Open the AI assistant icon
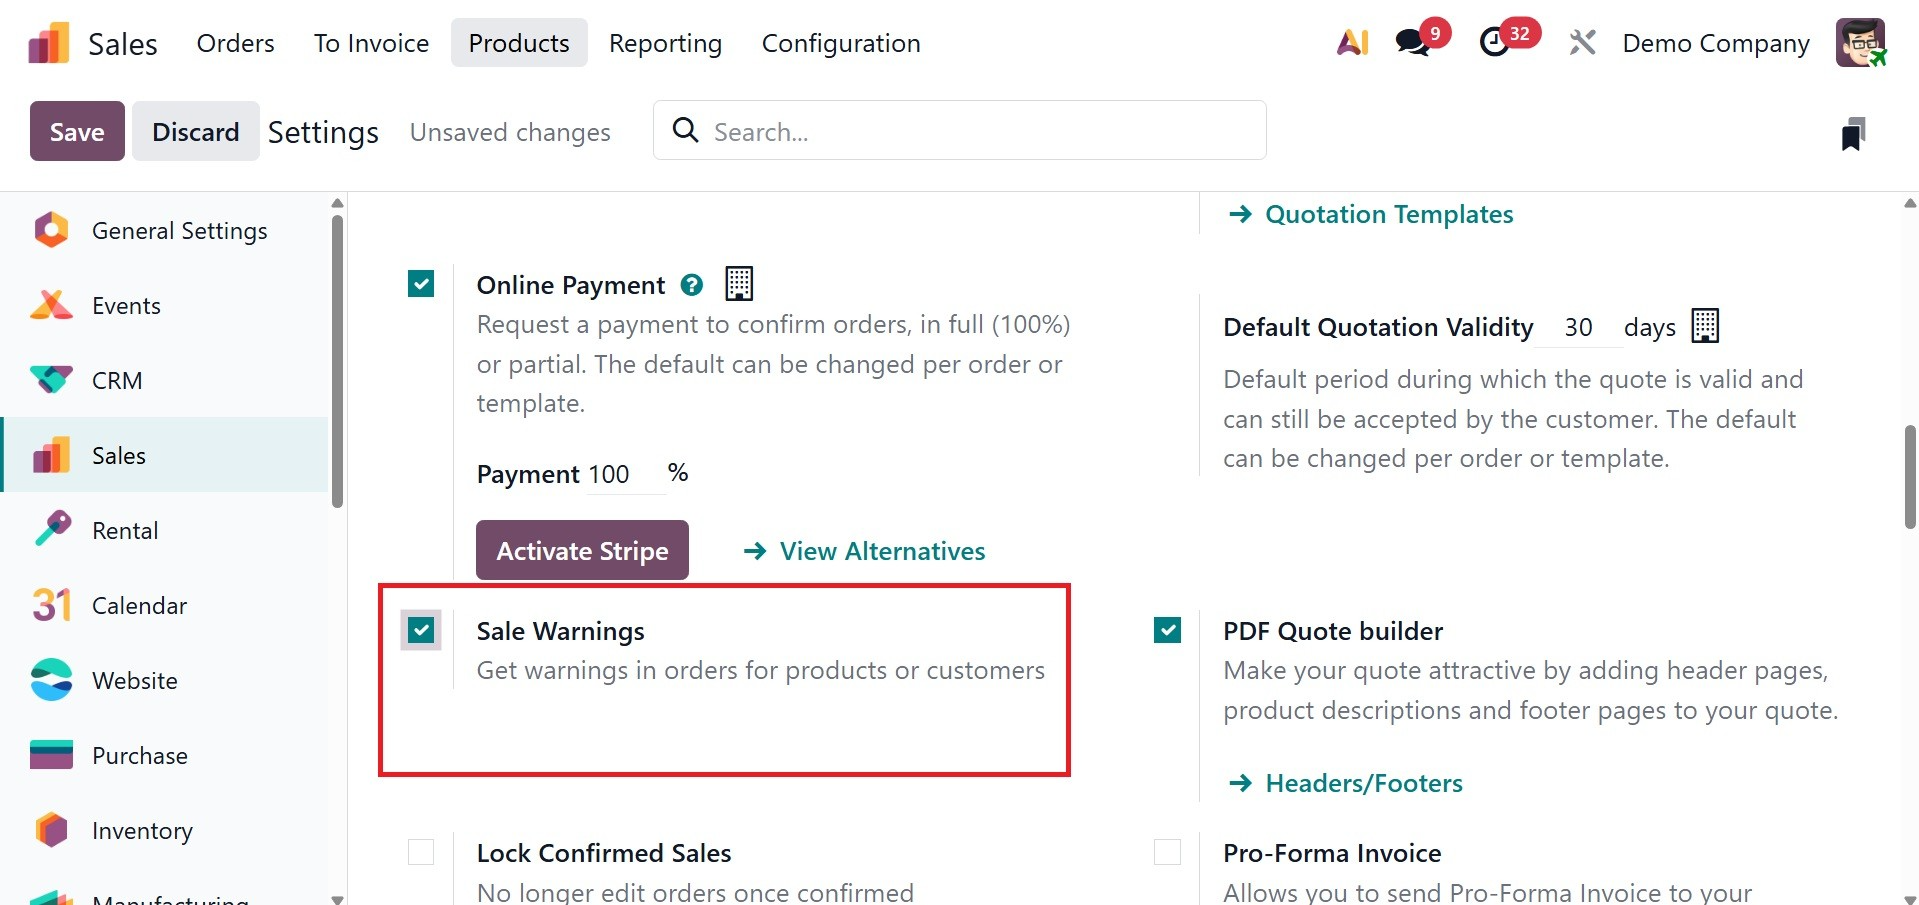 click(x=1352, y=43)
